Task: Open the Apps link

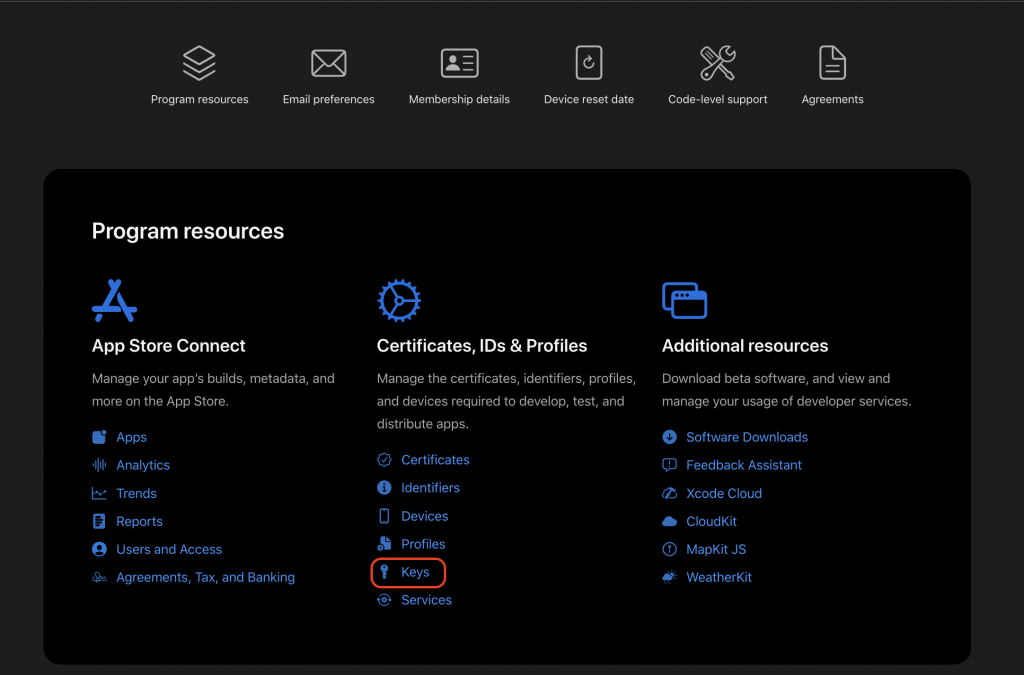Action: [x=131, y=437]
